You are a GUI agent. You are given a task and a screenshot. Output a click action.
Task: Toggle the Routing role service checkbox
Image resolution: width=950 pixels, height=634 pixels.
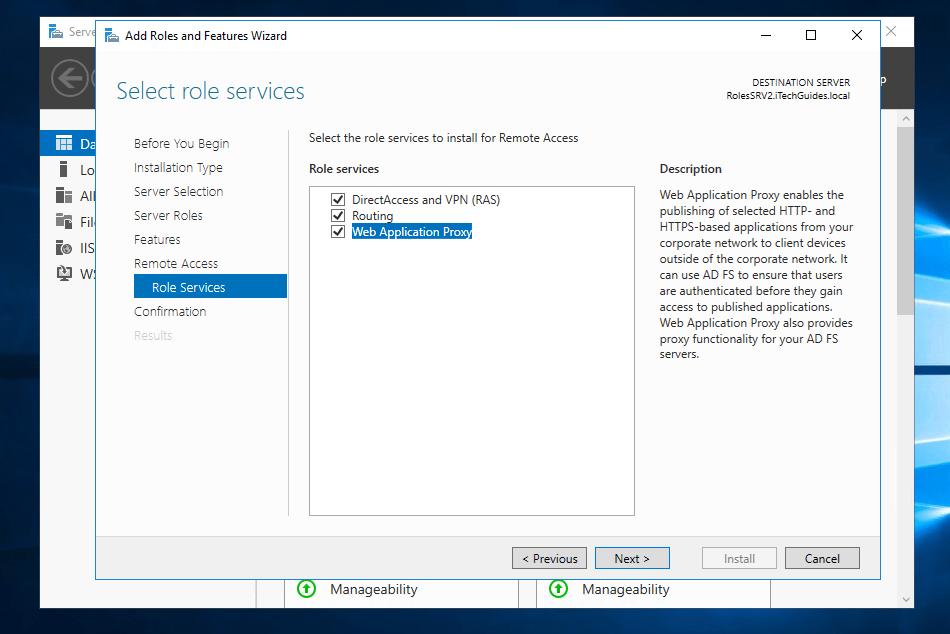337,216
